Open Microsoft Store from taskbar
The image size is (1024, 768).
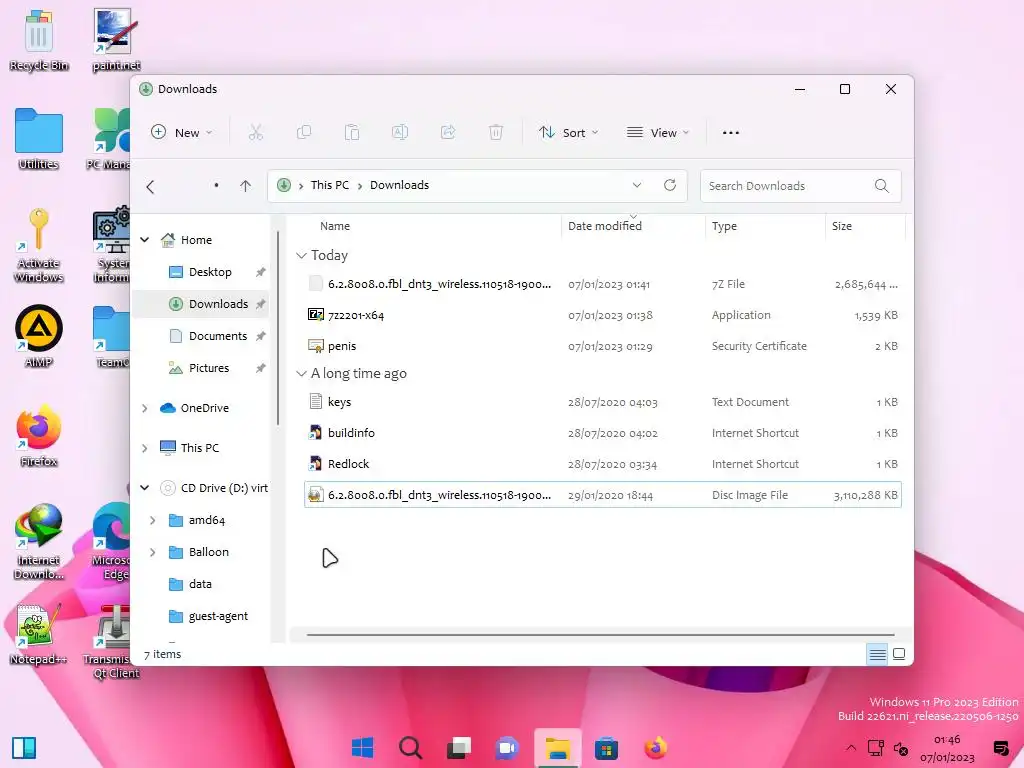[x=606, y=748]
